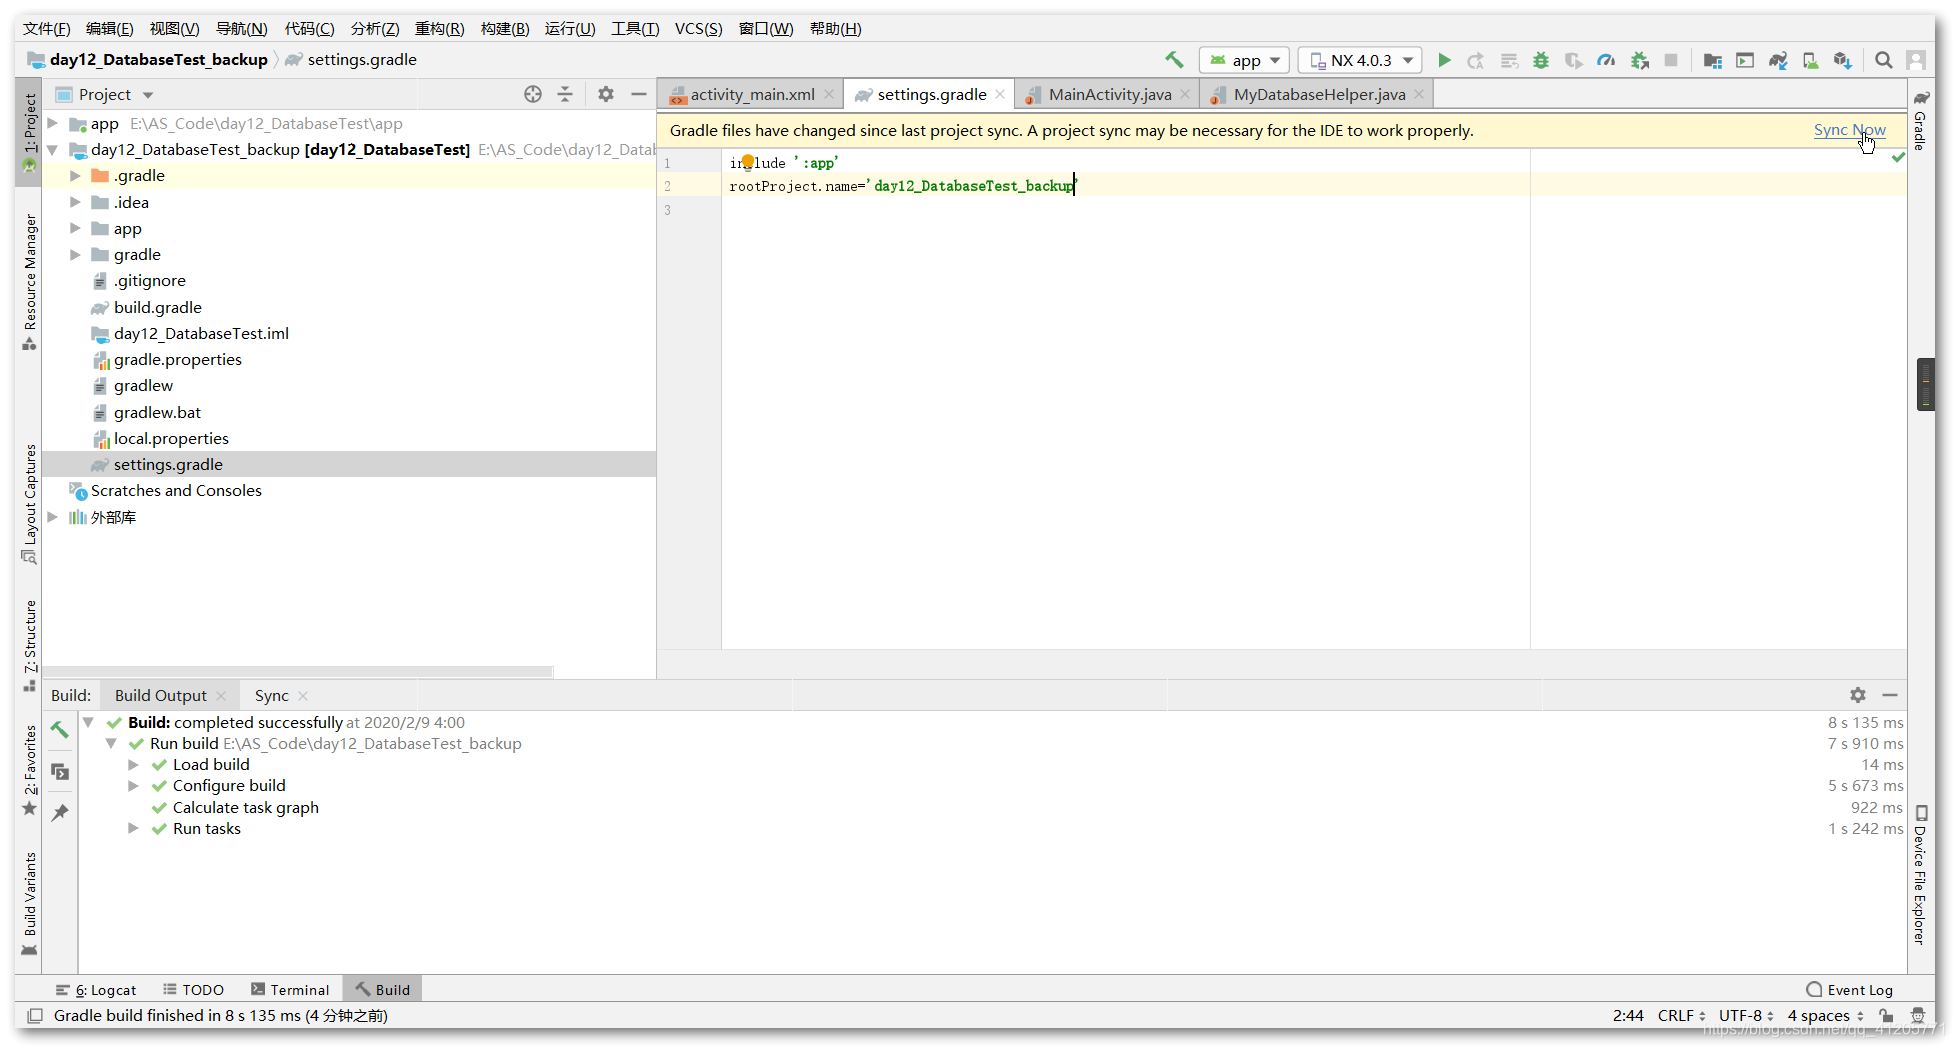Toggle the 1: Project side panel
1955x1048 pixels.
tap(29, 130)
